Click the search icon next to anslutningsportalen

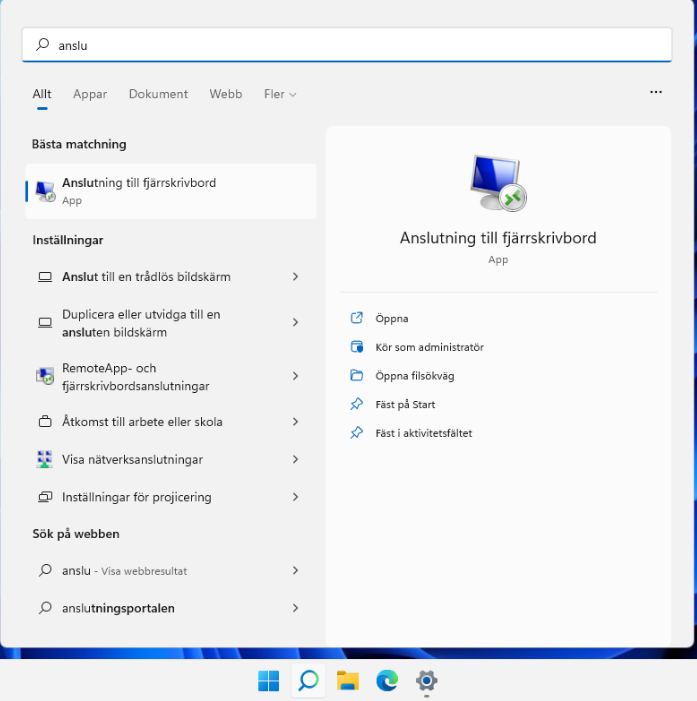point(45,608)
